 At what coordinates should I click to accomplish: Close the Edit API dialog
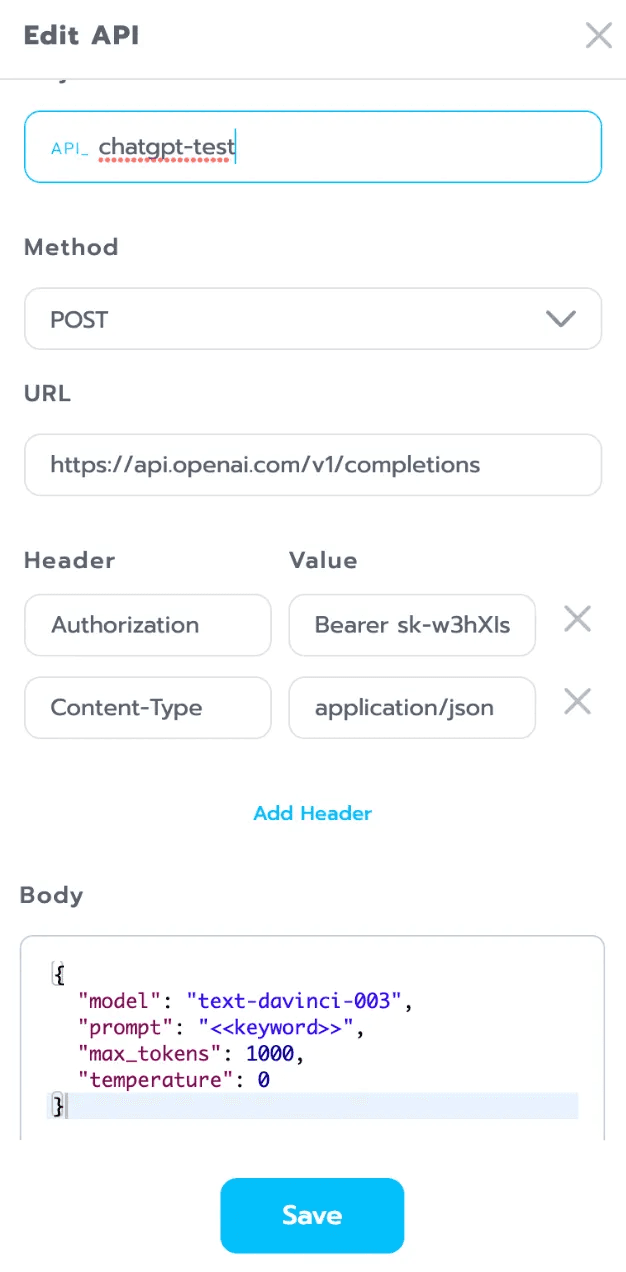tap(598, 35)
